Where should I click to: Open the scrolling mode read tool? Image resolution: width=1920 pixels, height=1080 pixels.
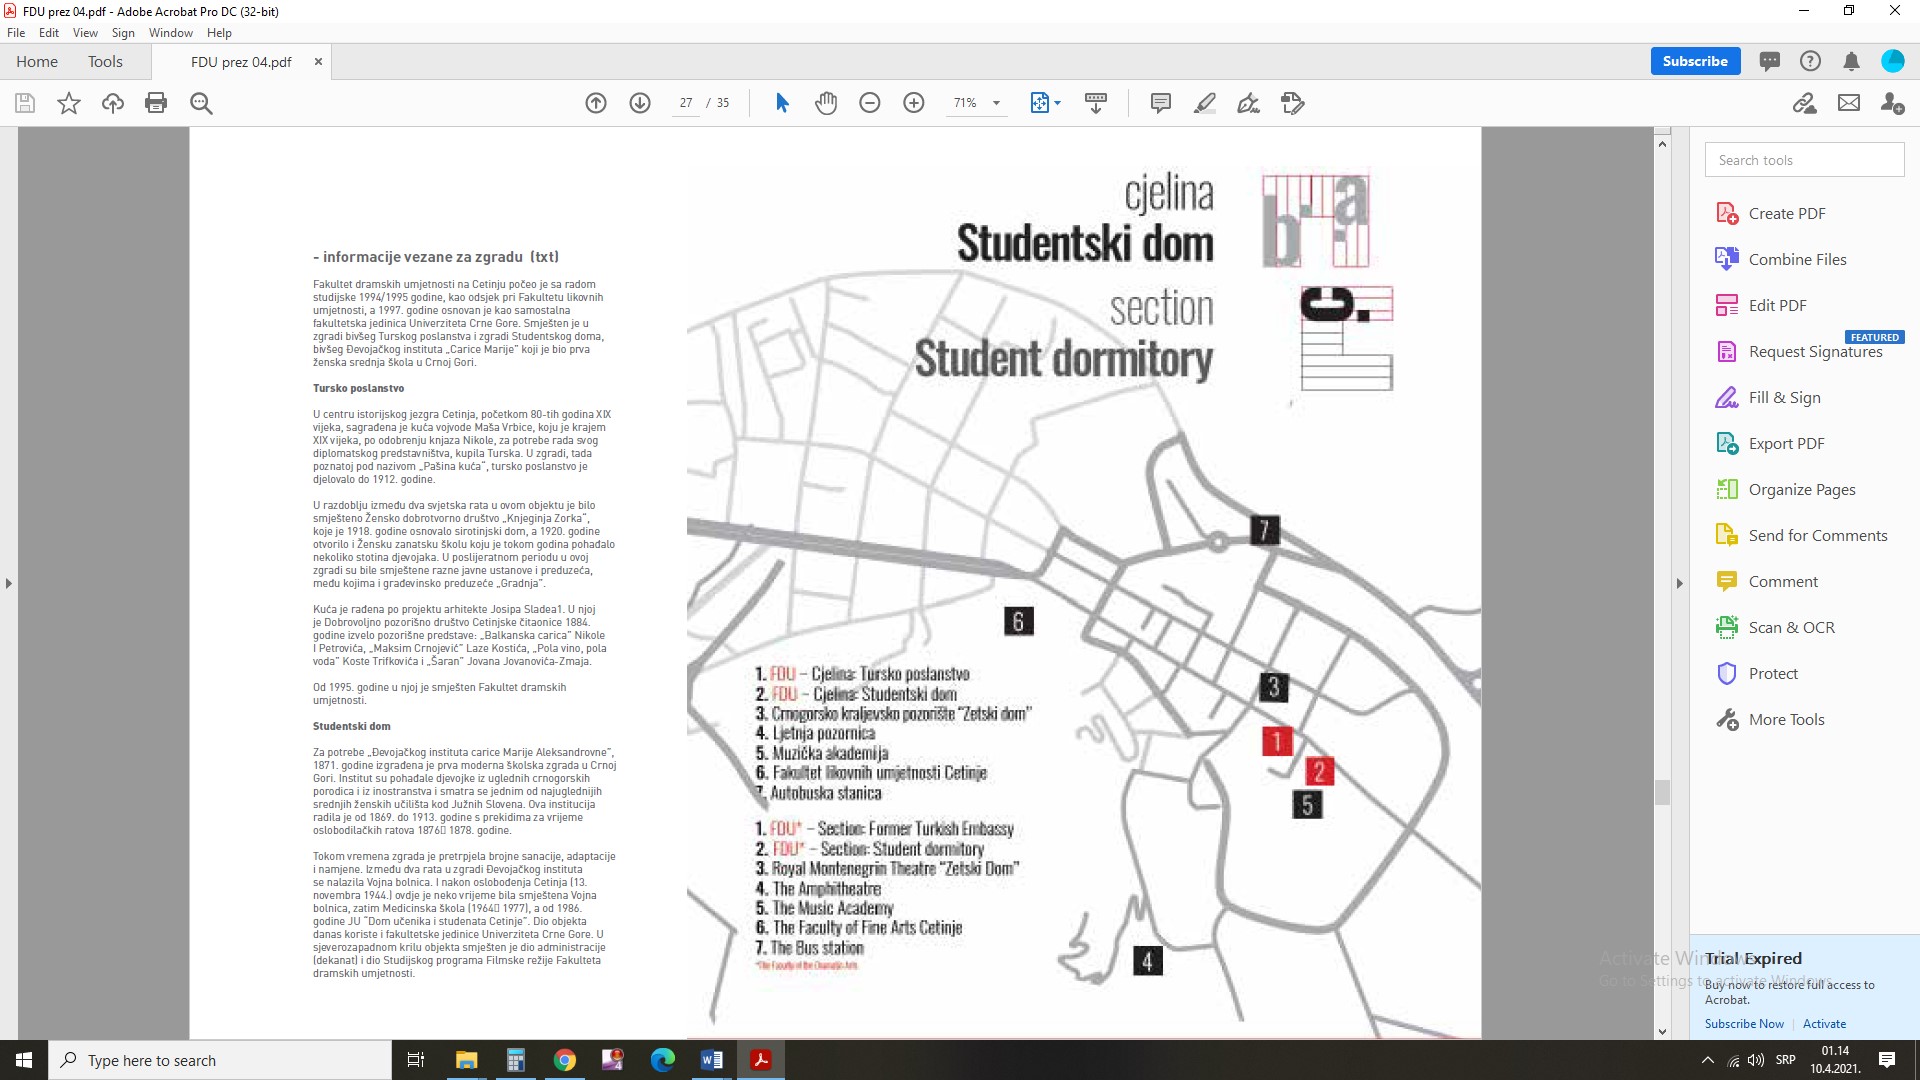pyautogui.click(x=1096, y=103)
